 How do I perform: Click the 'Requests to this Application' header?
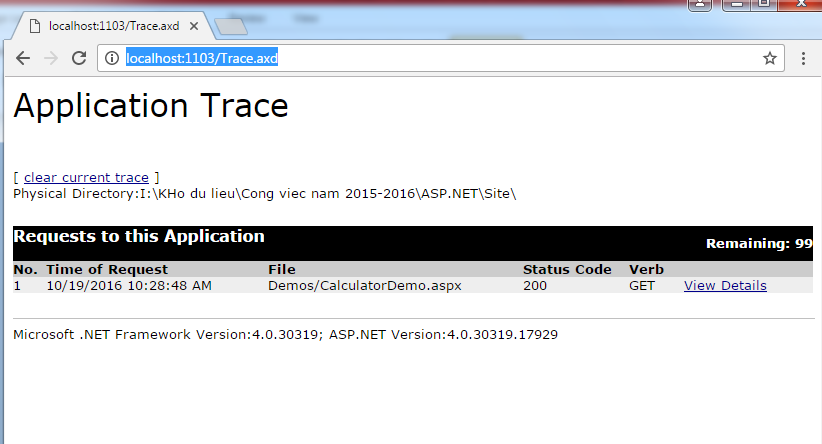point(139,237)
